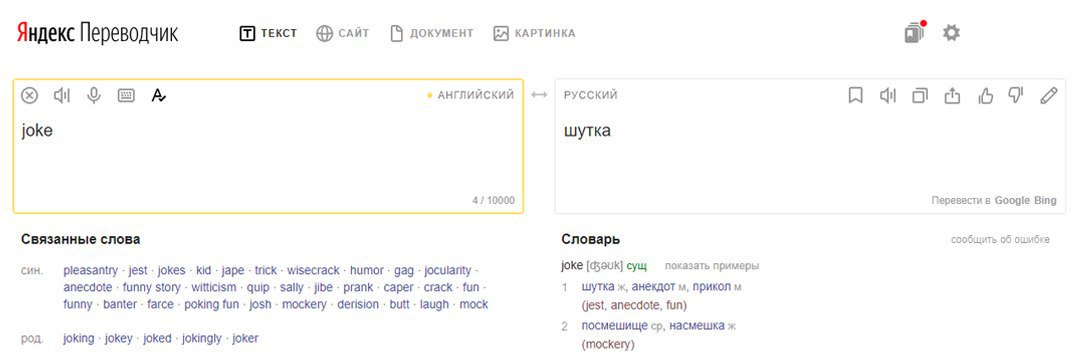Switch to the ДОКУМЕНТ tab

pos(432,33)
